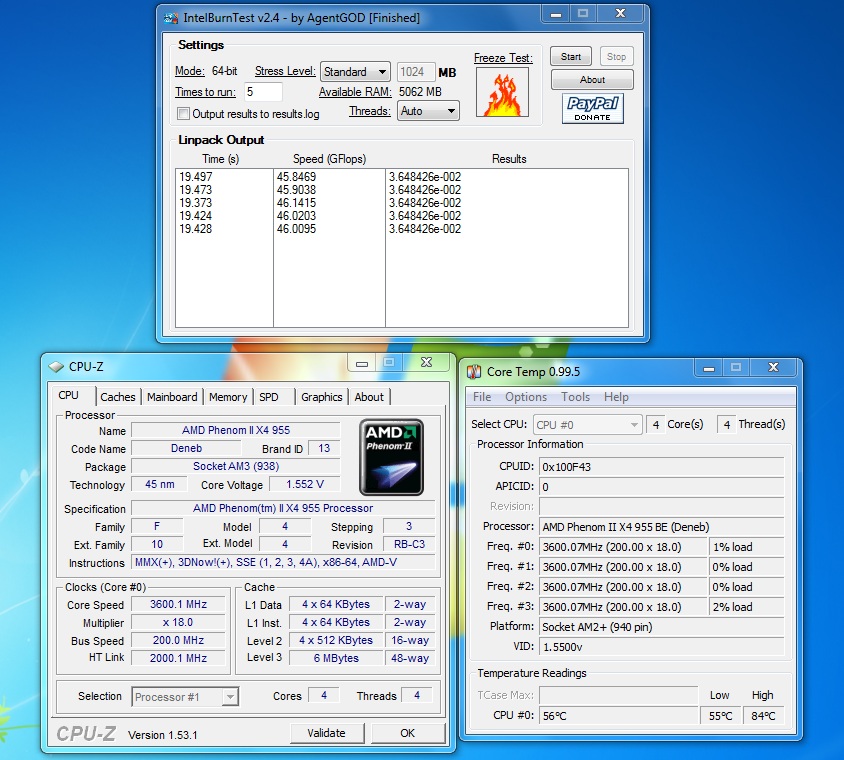Click the Stop button in IntelBurnTest
Screen dimensions: 844x760
point(616,57)
